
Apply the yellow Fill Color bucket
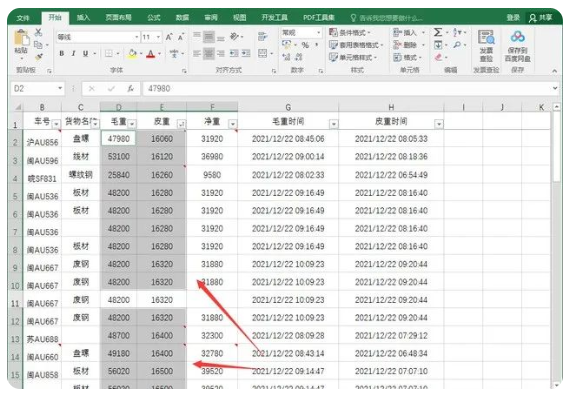[132, 54]
